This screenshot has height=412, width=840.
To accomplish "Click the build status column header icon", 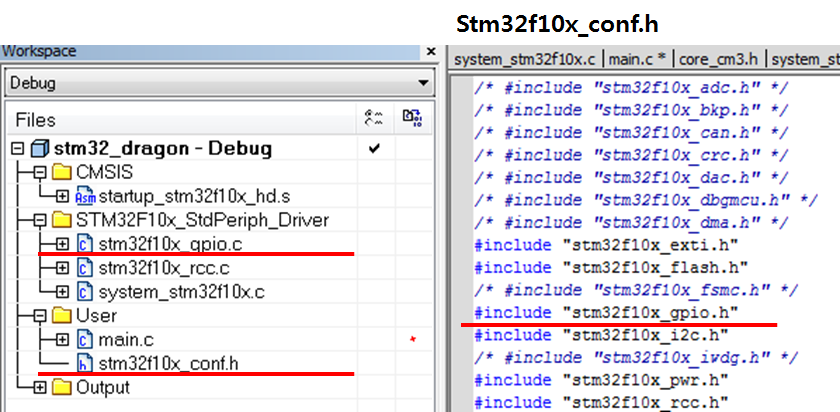I will click(x=412, y=118).
